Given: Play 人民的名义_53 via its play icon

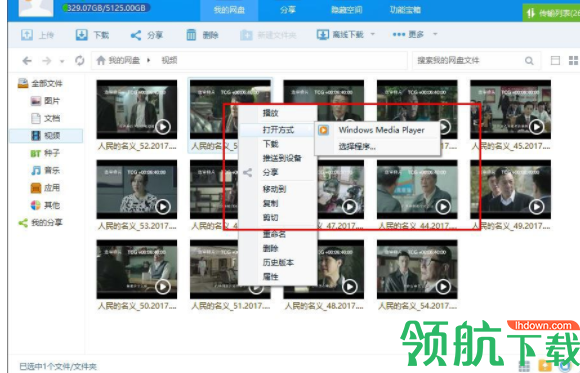Looking at the screenshot, I should [163, 207].
